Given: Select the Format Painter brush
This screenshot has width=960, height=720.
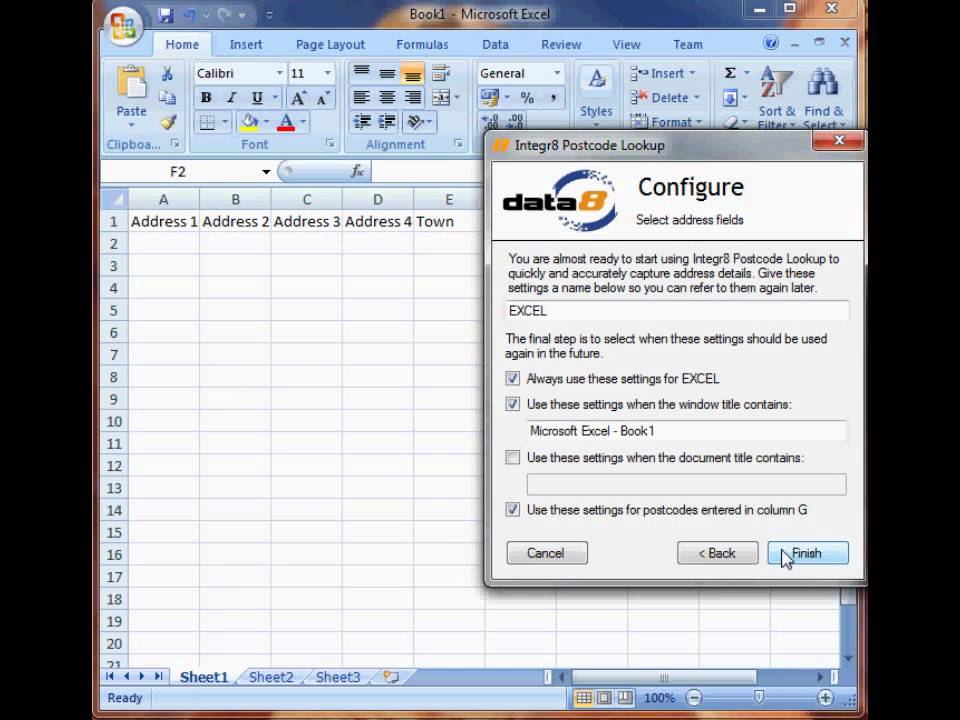Looking at the screenshot, I should click(x=168, y=122).
